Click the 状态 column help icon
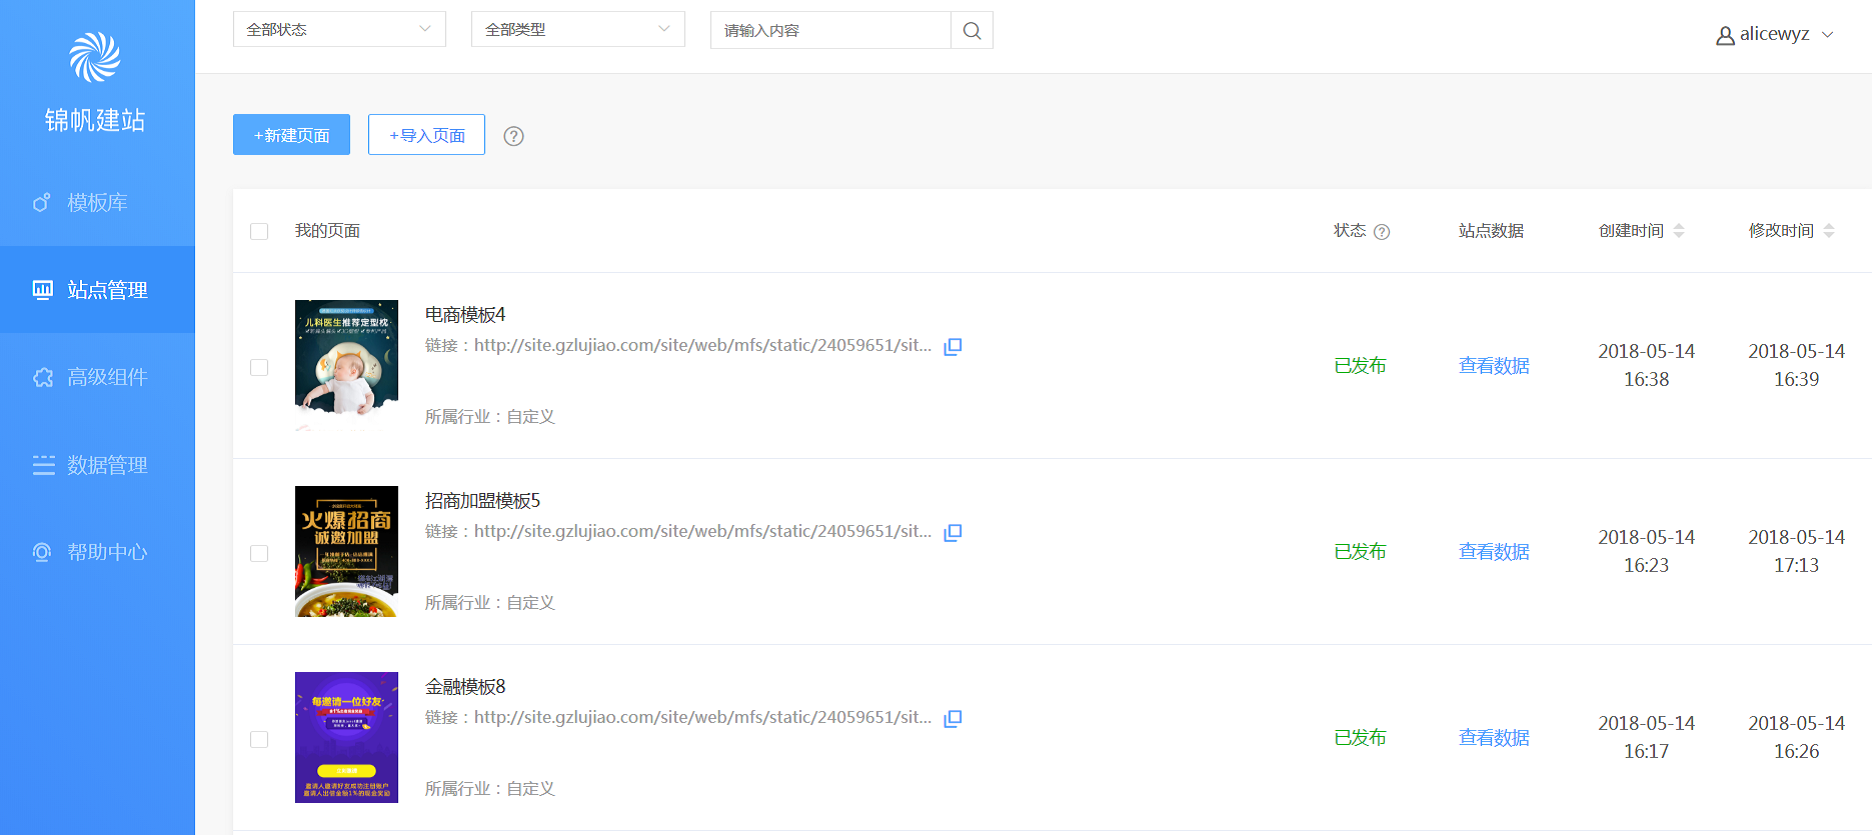 pyautogui.click(x=1382, y=232)
